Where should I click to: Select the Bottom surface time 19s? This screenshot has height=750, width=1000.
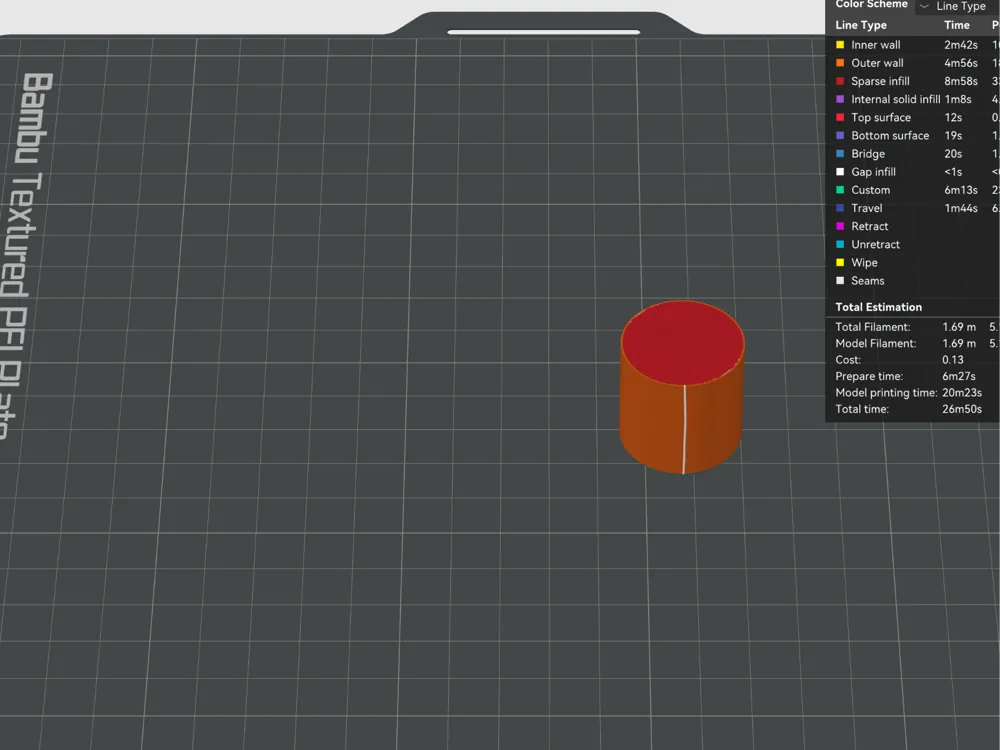coord(953,135)
